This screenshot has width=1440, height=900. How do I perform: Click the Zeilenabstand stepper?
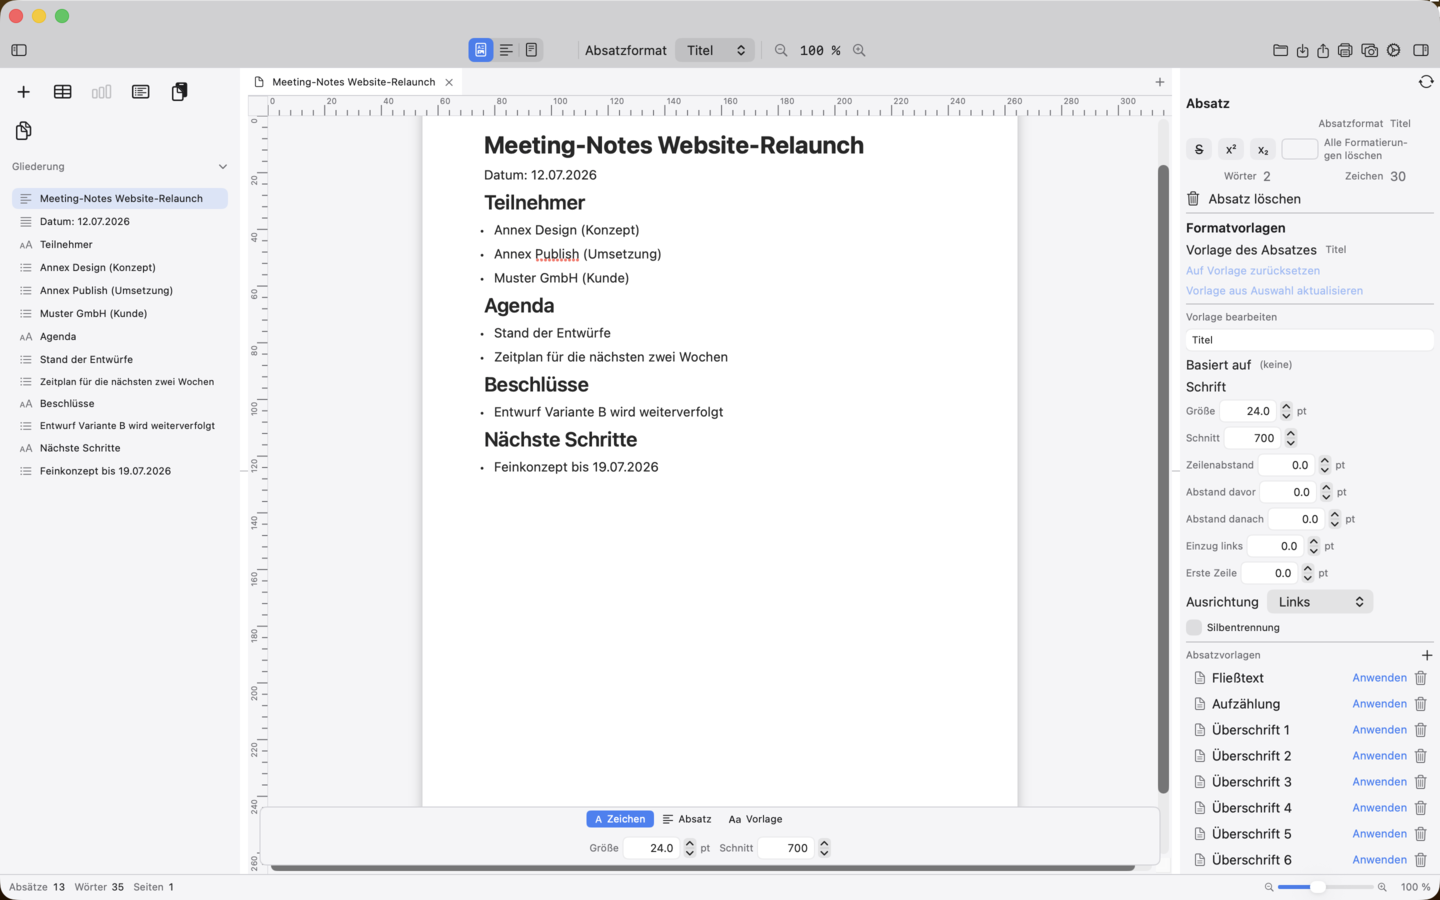pos(1325,465)
